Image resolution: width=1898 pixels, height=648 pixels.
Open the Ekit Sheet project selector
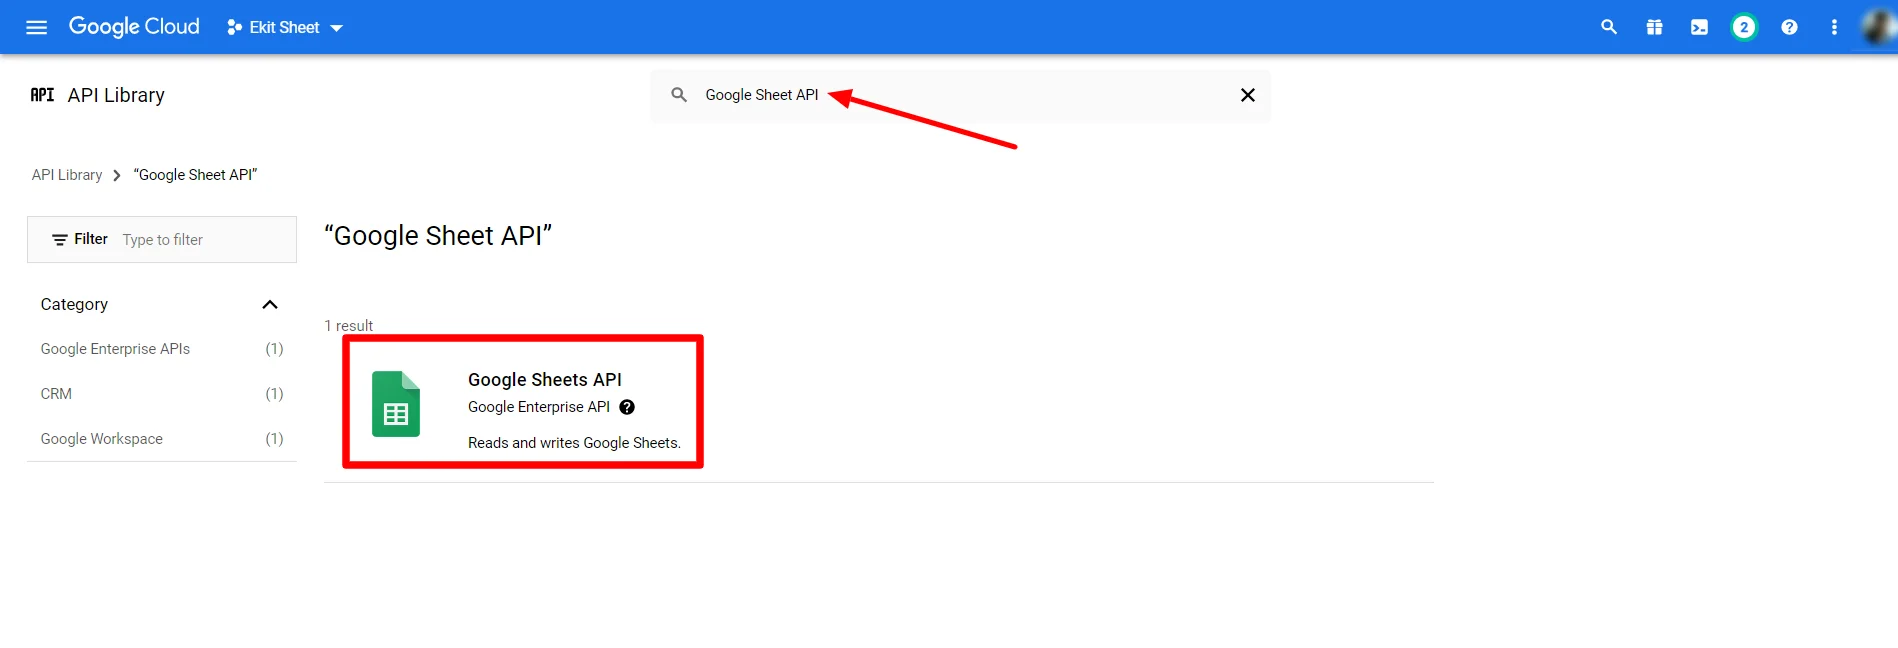click(285, 27)
